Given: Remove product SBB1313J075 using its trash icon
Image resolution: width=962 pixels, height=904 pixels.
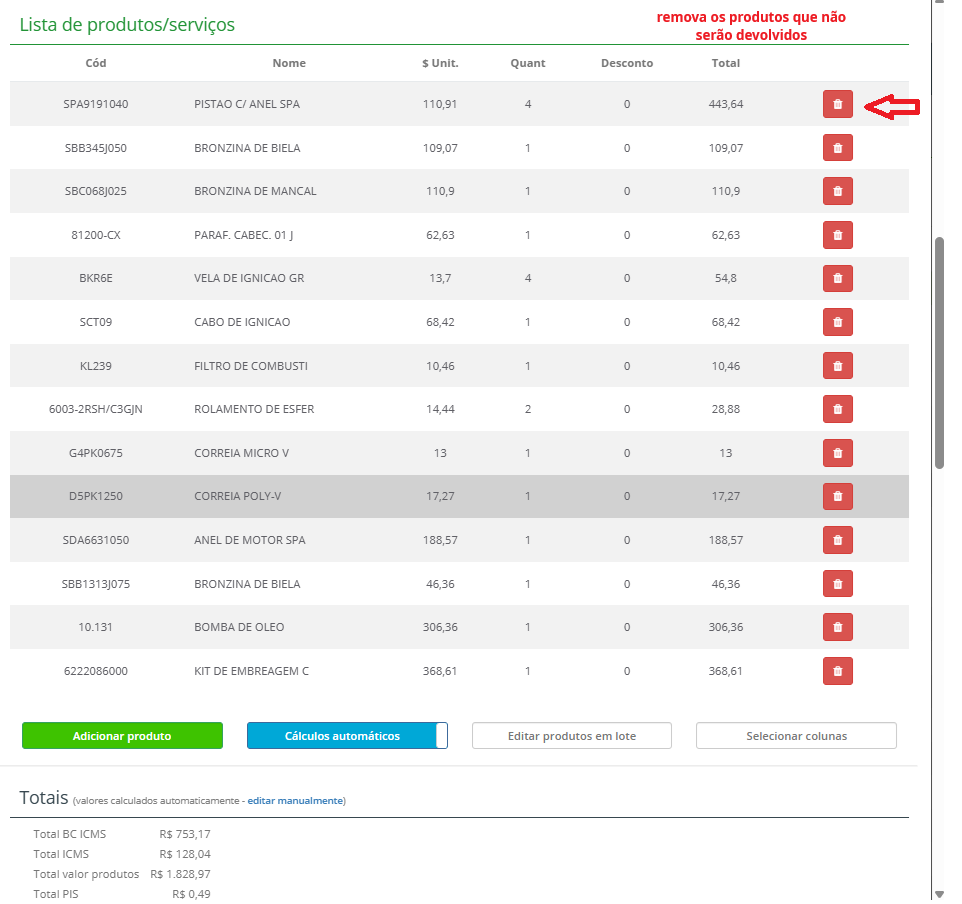Looking at the screenshot, I should (837, 584).
